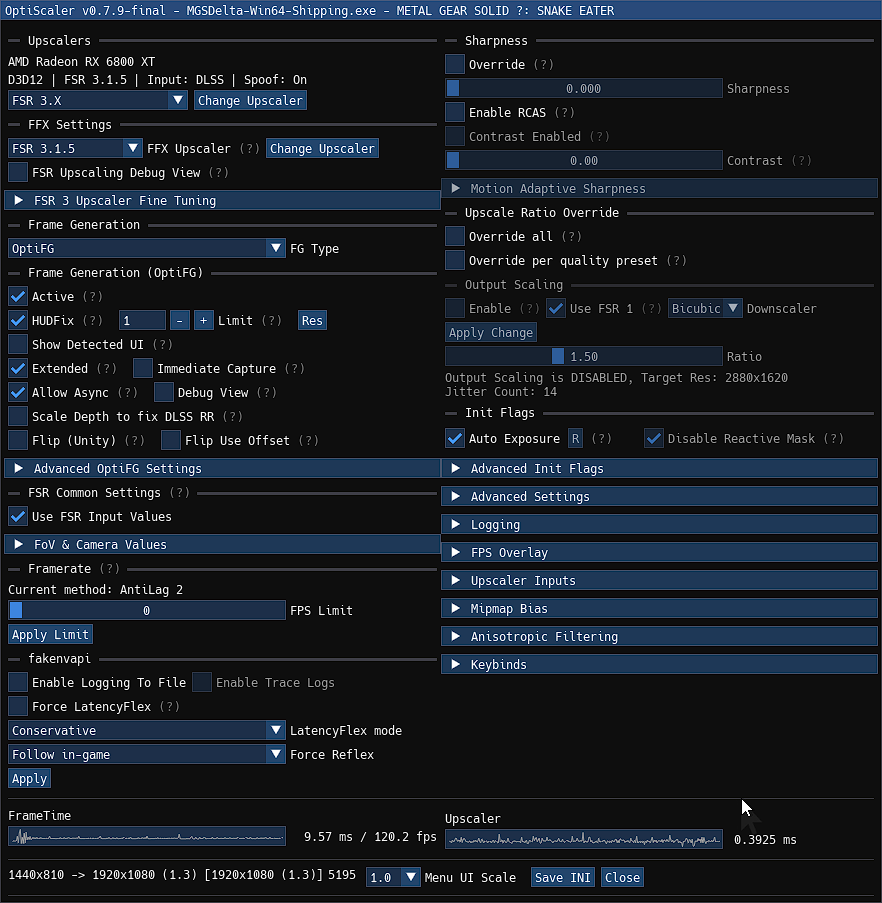Open the Follow in-game Force Reflex dropdown
Image resolution: width=882 pixels, height=903 pixels.
coord(146,754)
